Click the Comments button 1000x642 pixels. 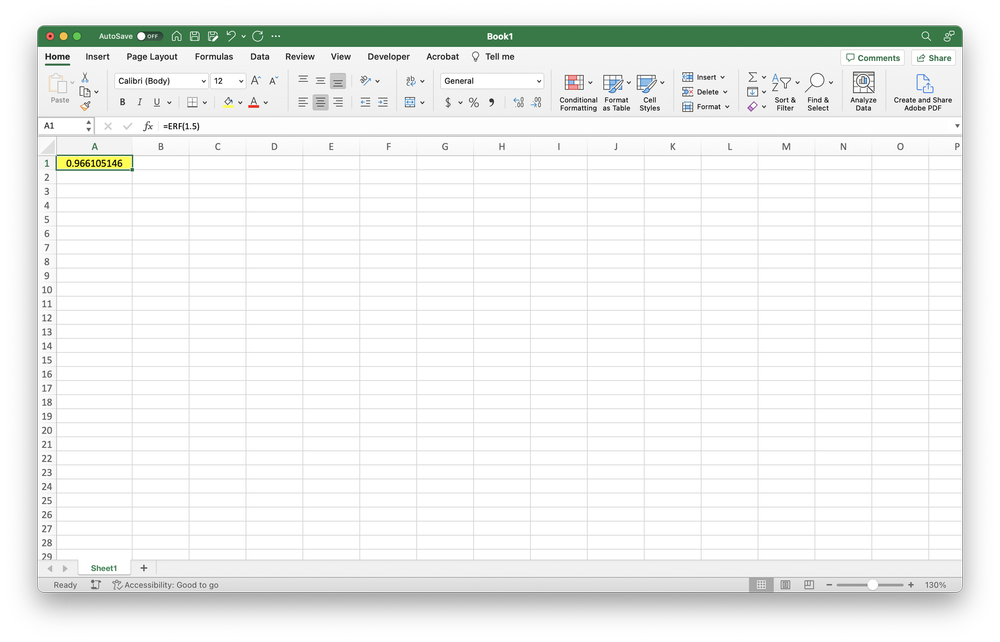872,58
